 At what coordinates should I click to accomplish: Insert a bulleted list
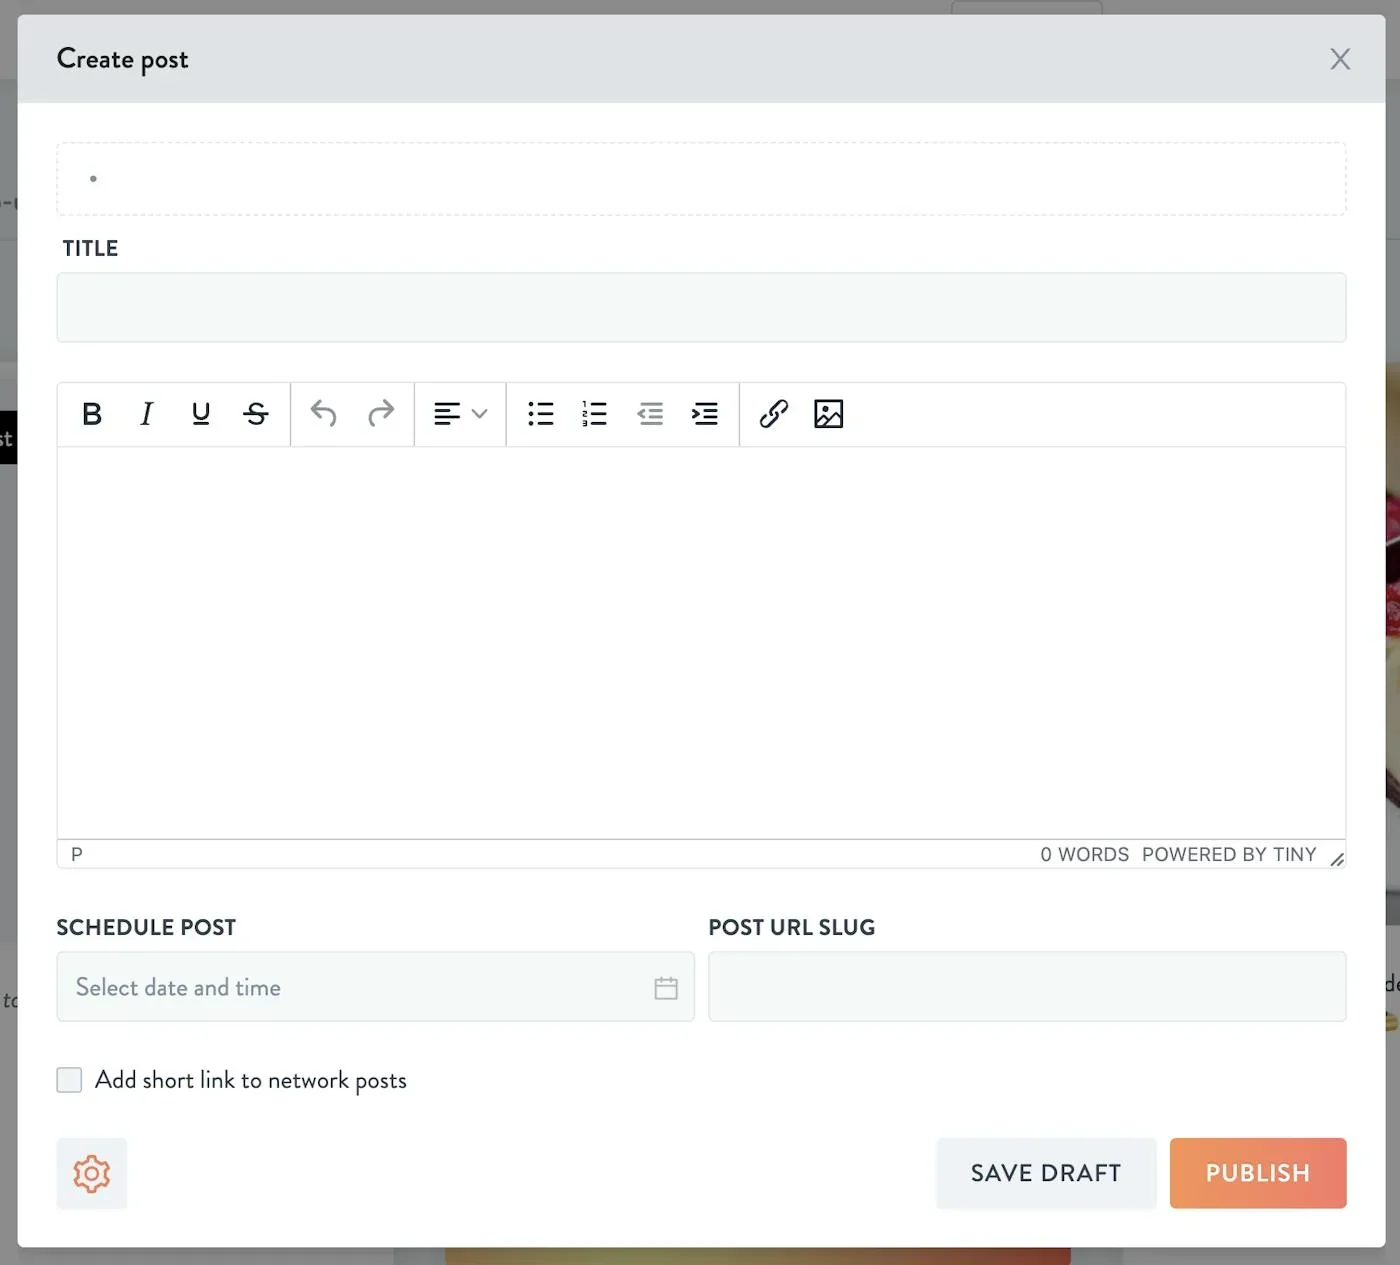tap(541, 414)
